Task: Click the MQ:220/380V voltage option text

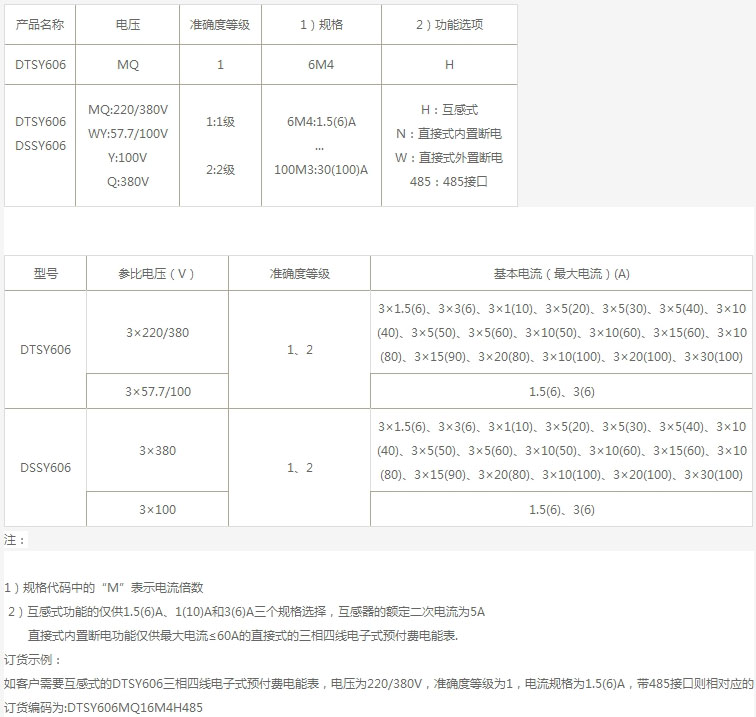Action: [x=128, y=110]
